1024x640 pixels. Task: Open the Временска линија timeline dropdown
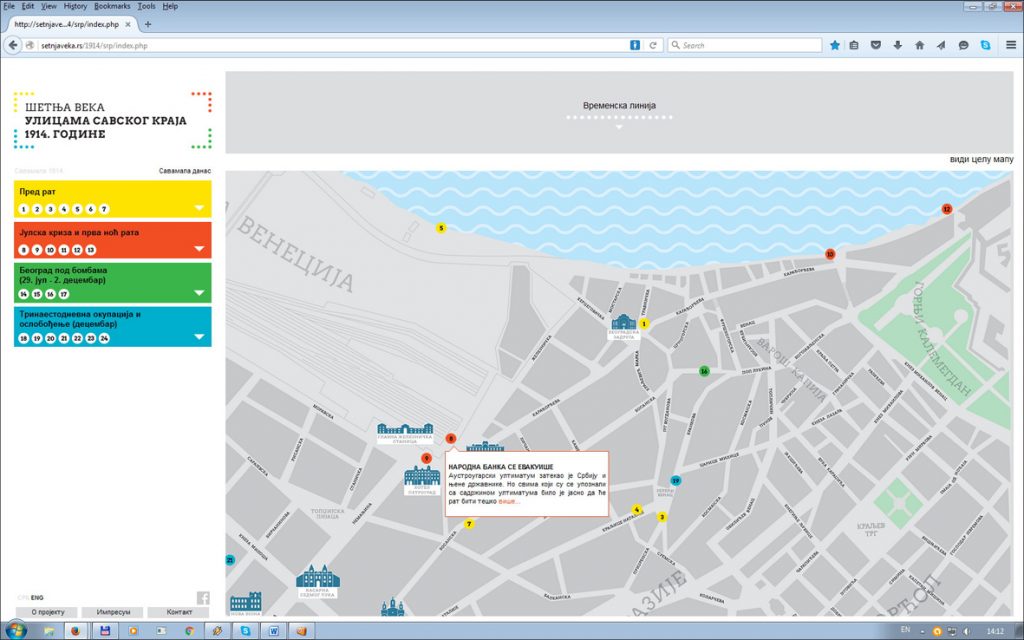point(619,127)
